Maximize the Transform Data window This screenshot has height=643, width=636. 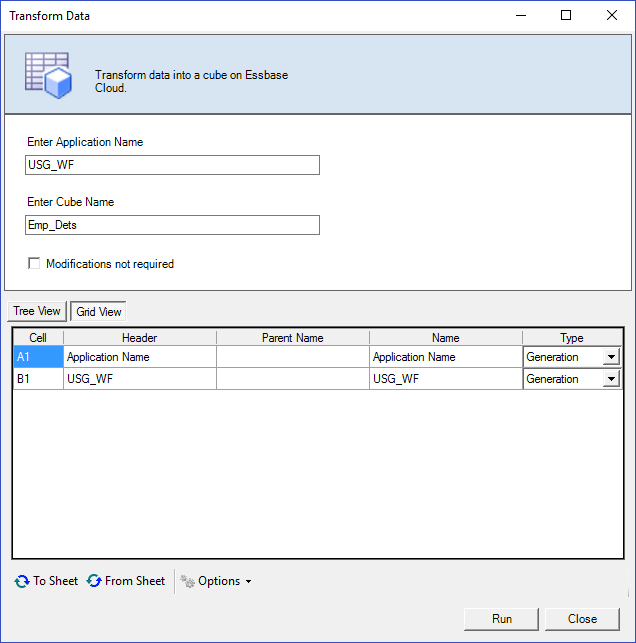pyautogui.click(x=566, y=15)
